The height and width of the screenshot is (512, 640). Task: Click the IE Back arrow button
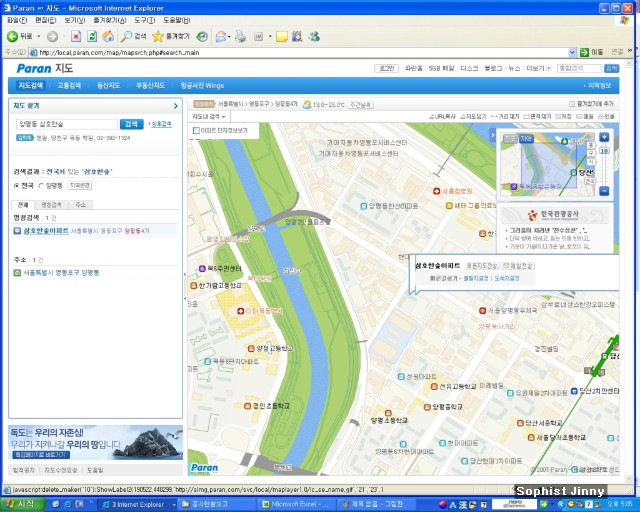pos(13,37)
